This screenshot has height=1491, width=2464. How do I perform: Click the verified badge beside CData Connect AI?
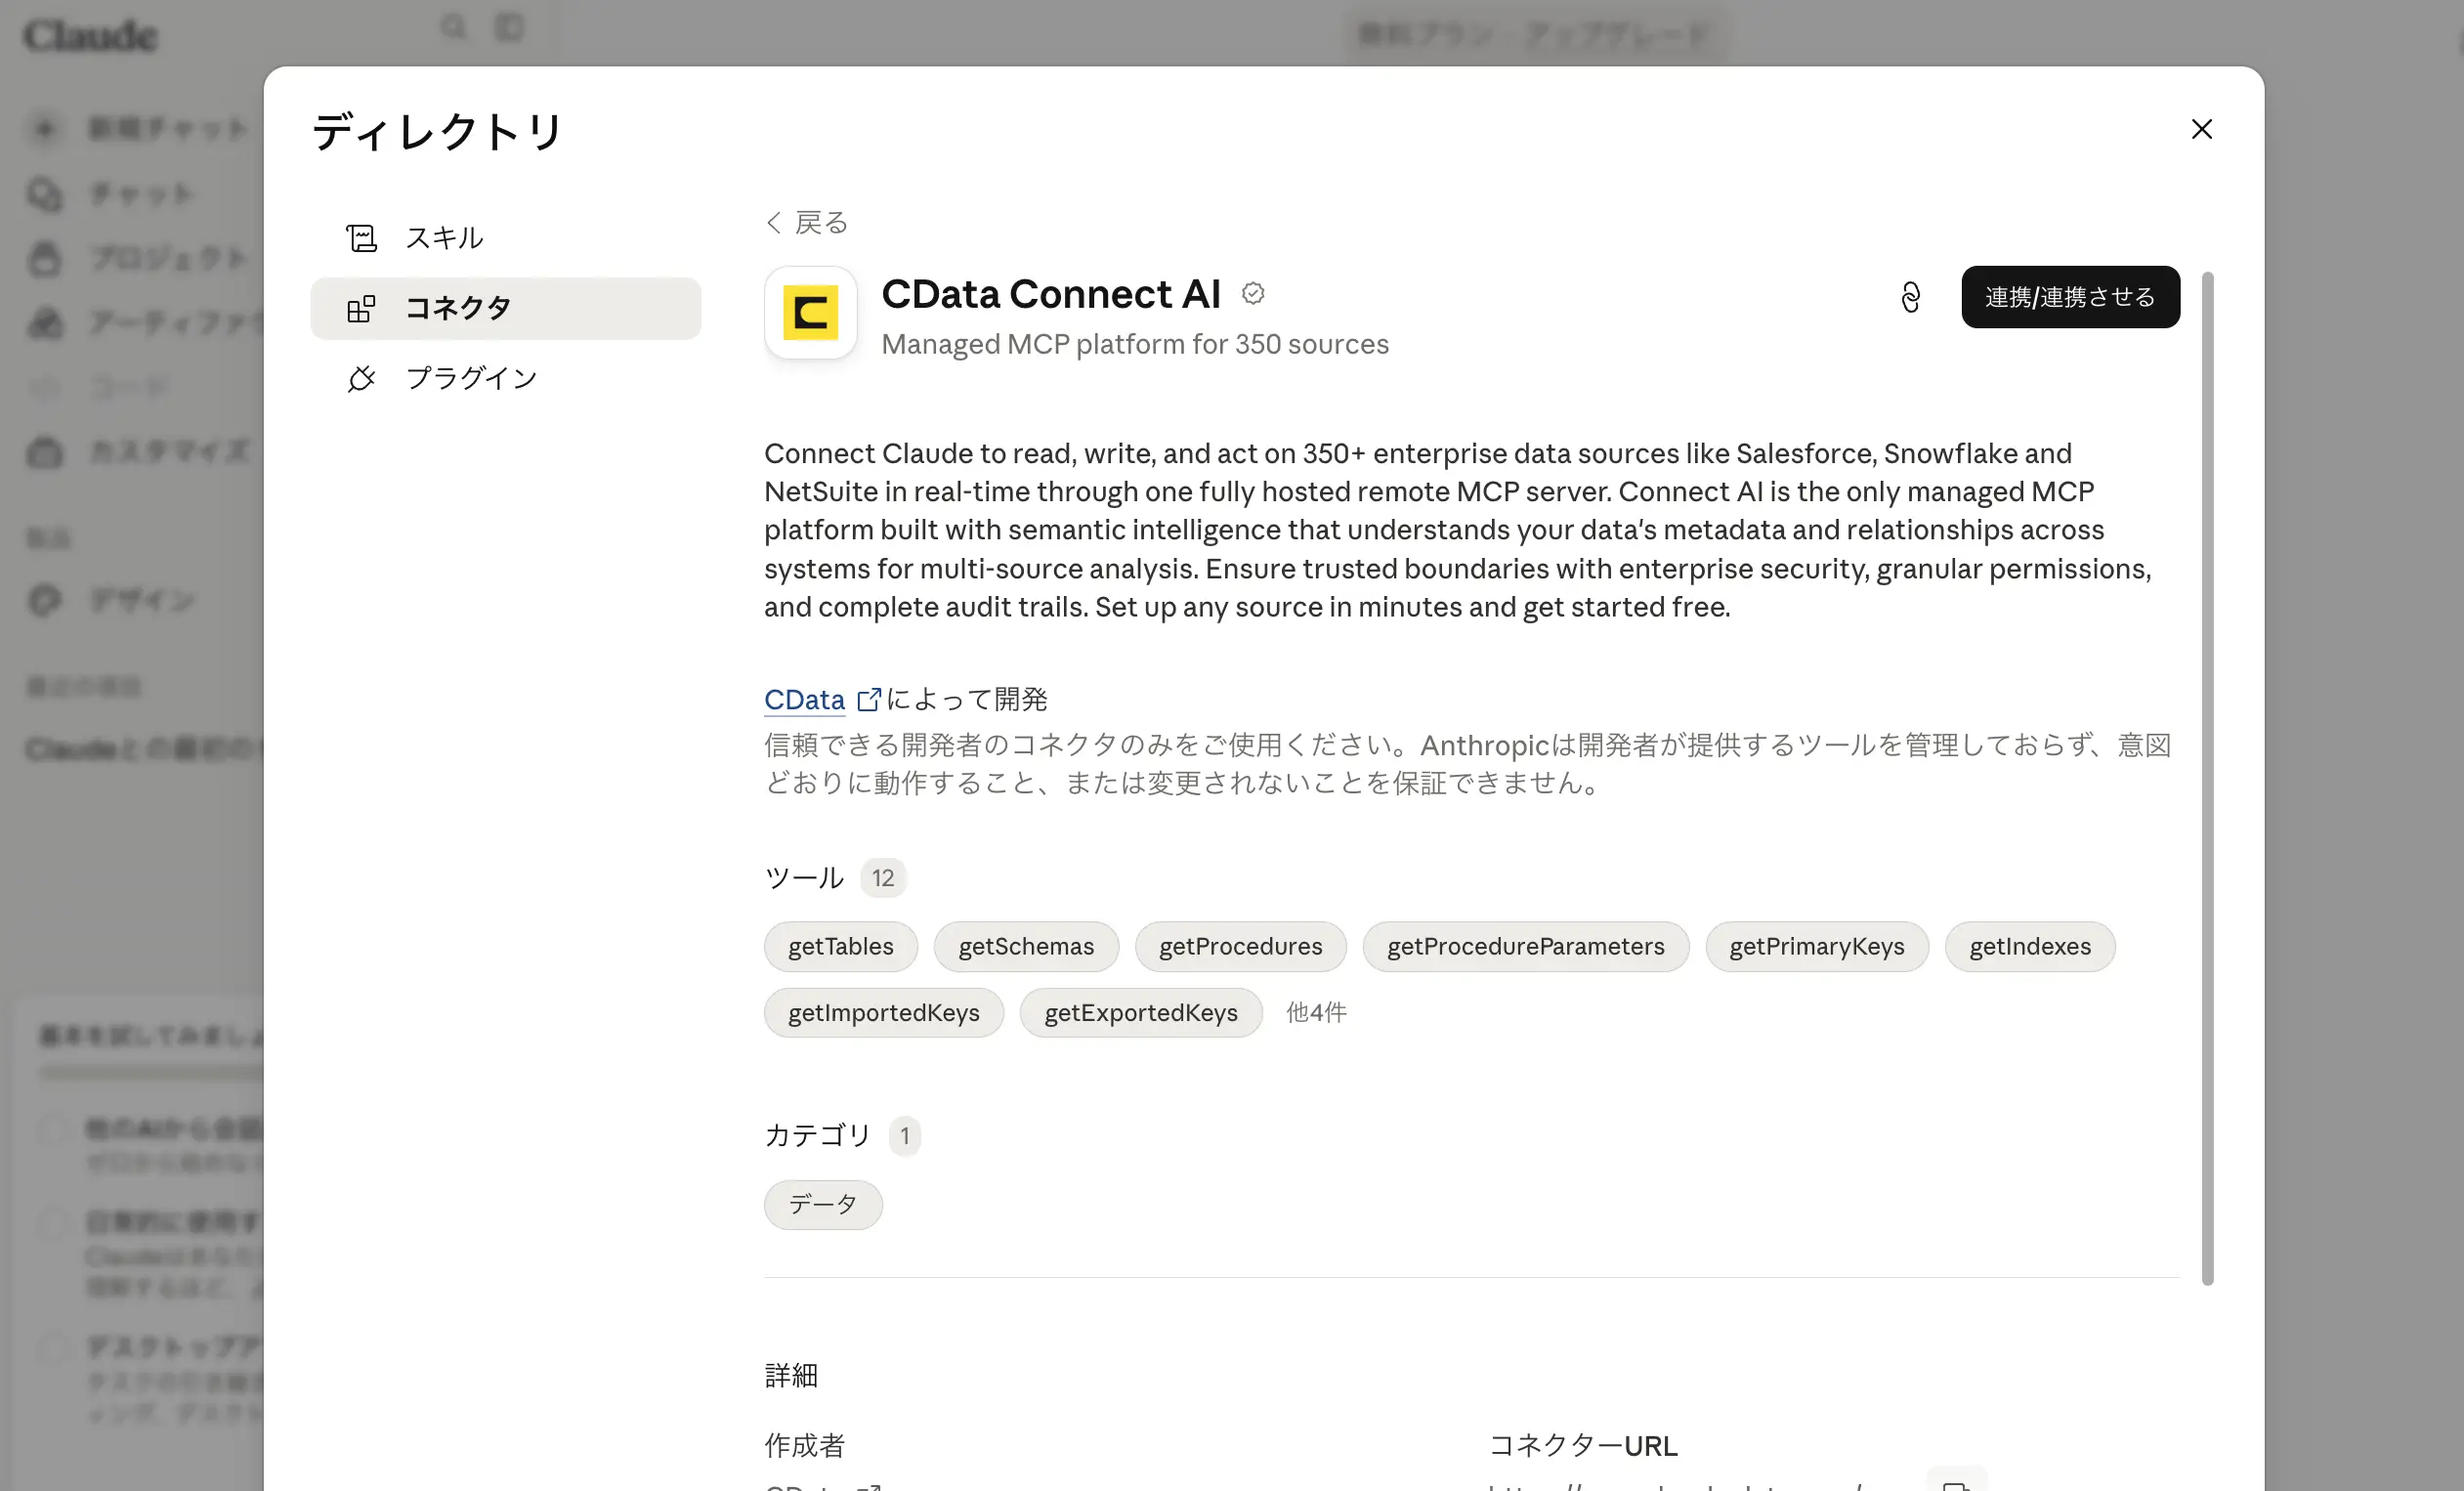coord(1253,293)
